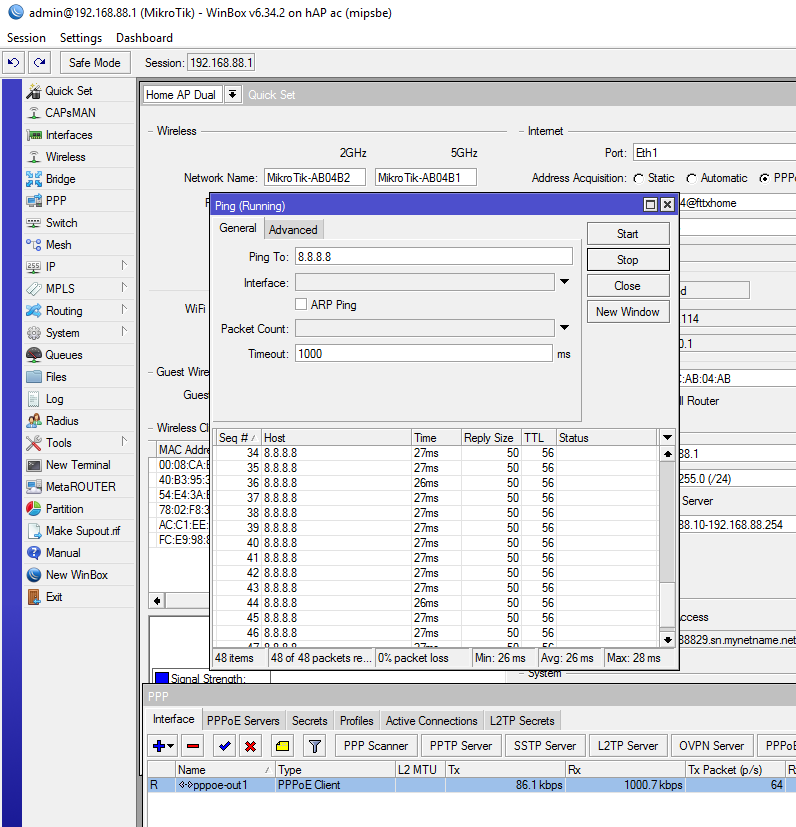
Task: Click the redo arrow in toolbar
Action: 39,62
